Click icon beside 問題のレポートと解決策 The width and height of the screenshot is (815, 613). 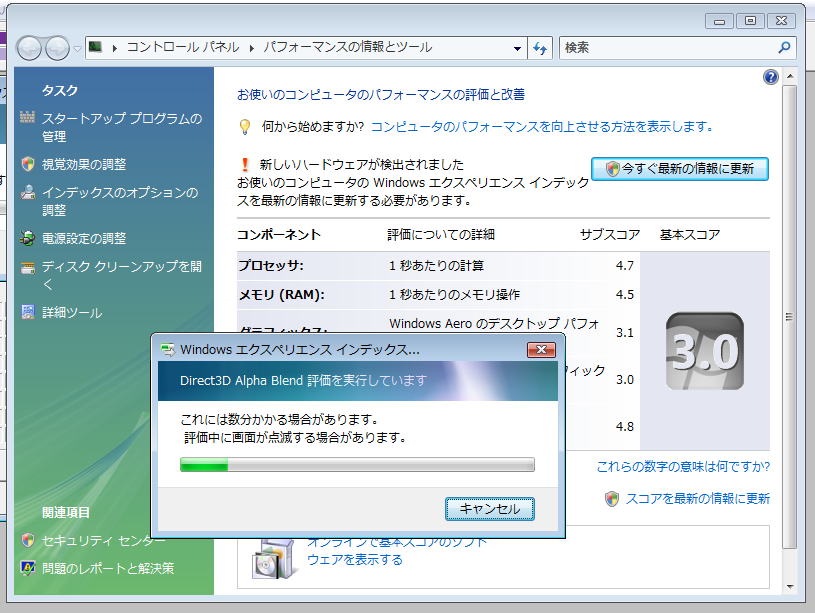[x=28, y=568]
